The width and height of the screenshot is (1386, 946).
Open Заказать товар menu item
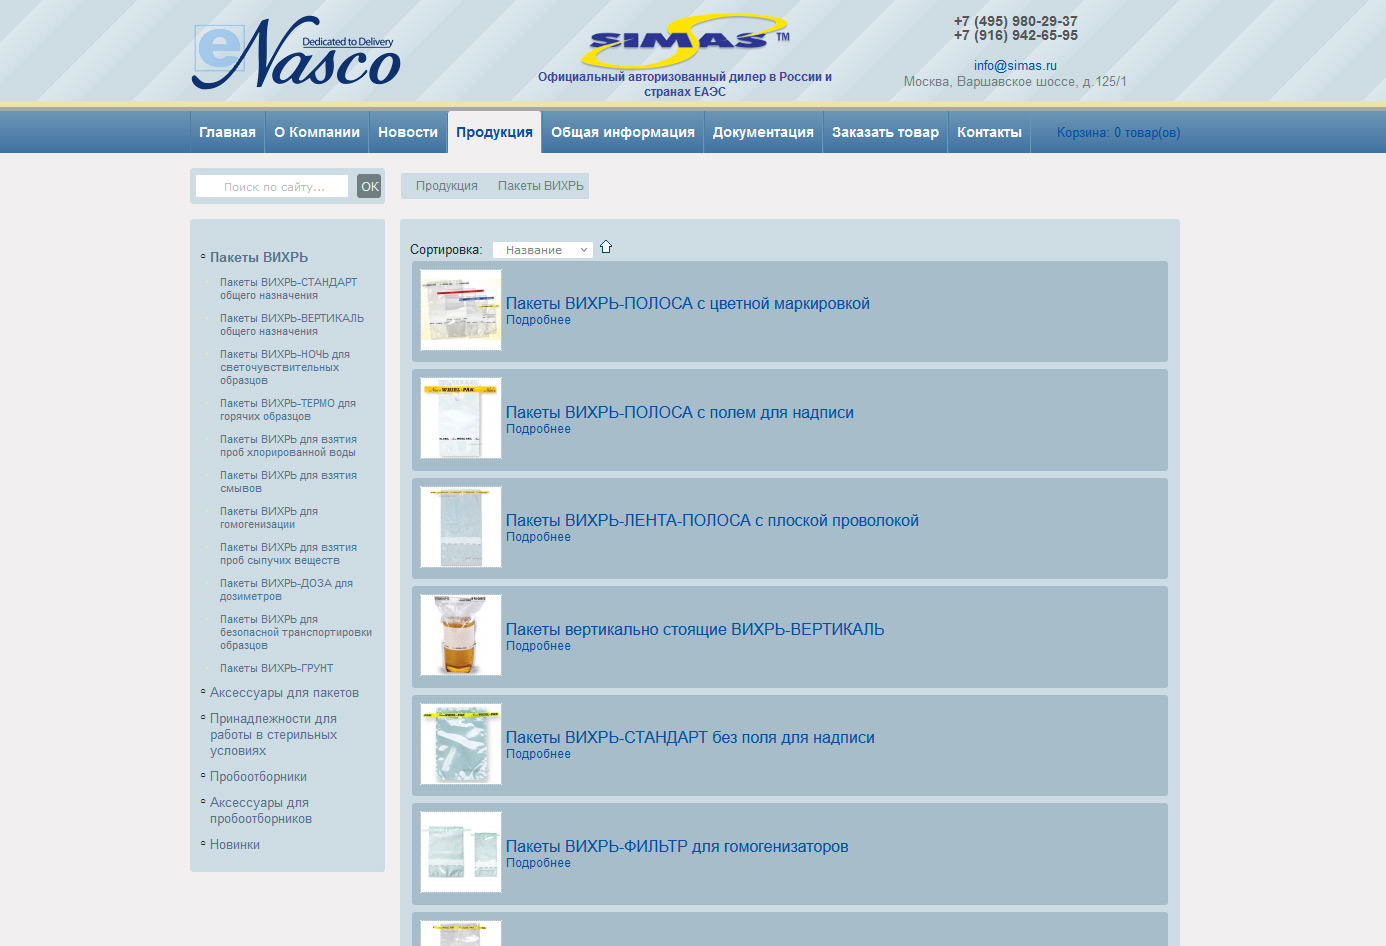tap(885, 132)
